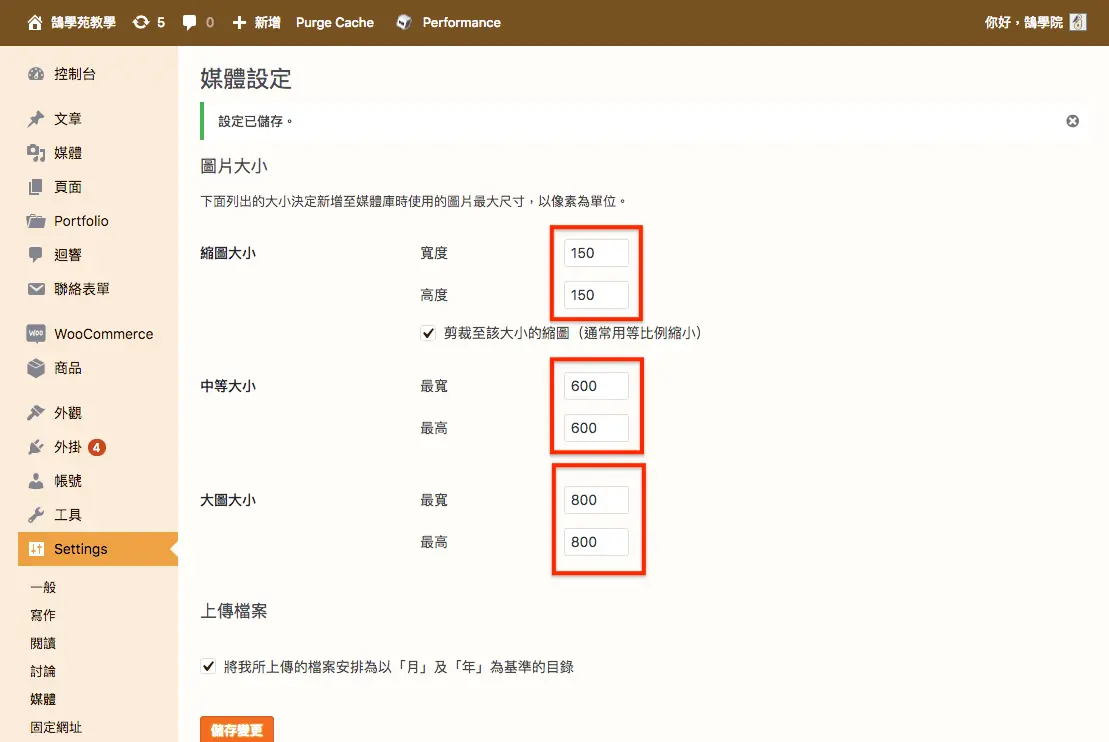Open the 你好，鵠學院 account menu
Screen dimensions: 1109x742
click(x=1023, y=23)
